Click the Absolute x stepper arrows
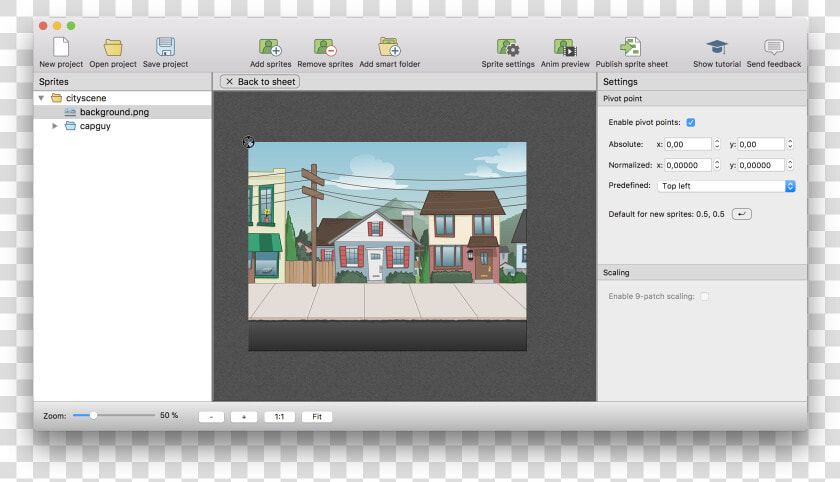The width and height of the screenshot is (840, 482). pyautogui.click(x=717, y=144)
